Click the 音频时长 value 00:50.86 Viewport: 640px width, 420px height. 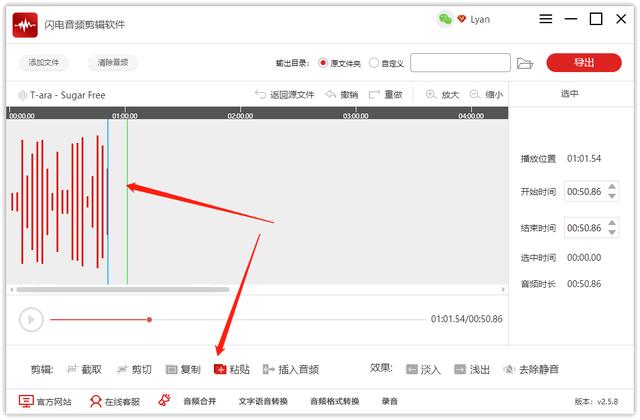[584, 284]
